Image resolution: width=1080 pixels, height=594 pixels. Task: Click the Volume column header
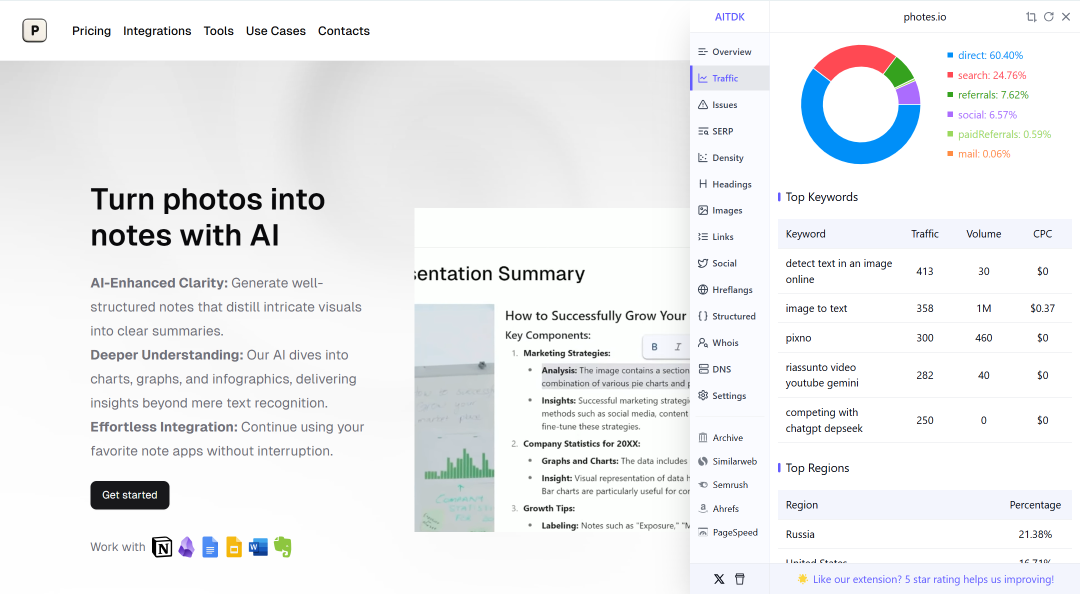click(984, 234)
